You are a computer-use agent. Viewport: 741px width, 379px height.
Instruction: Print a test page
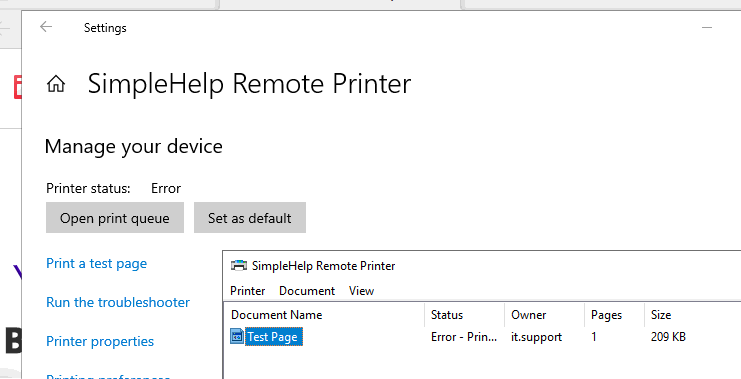point(96,263)
